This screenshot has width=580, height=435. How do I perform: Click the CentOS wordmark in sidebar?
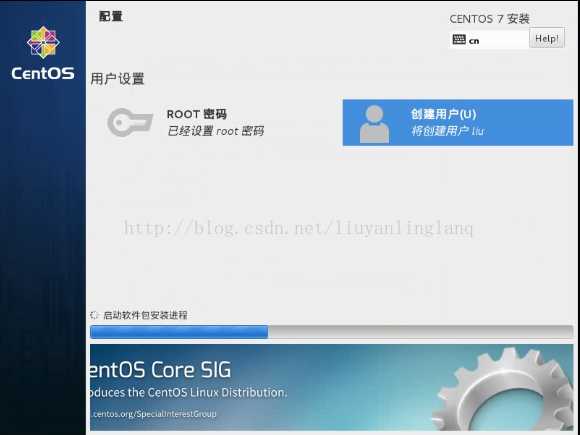pos(43,73)
